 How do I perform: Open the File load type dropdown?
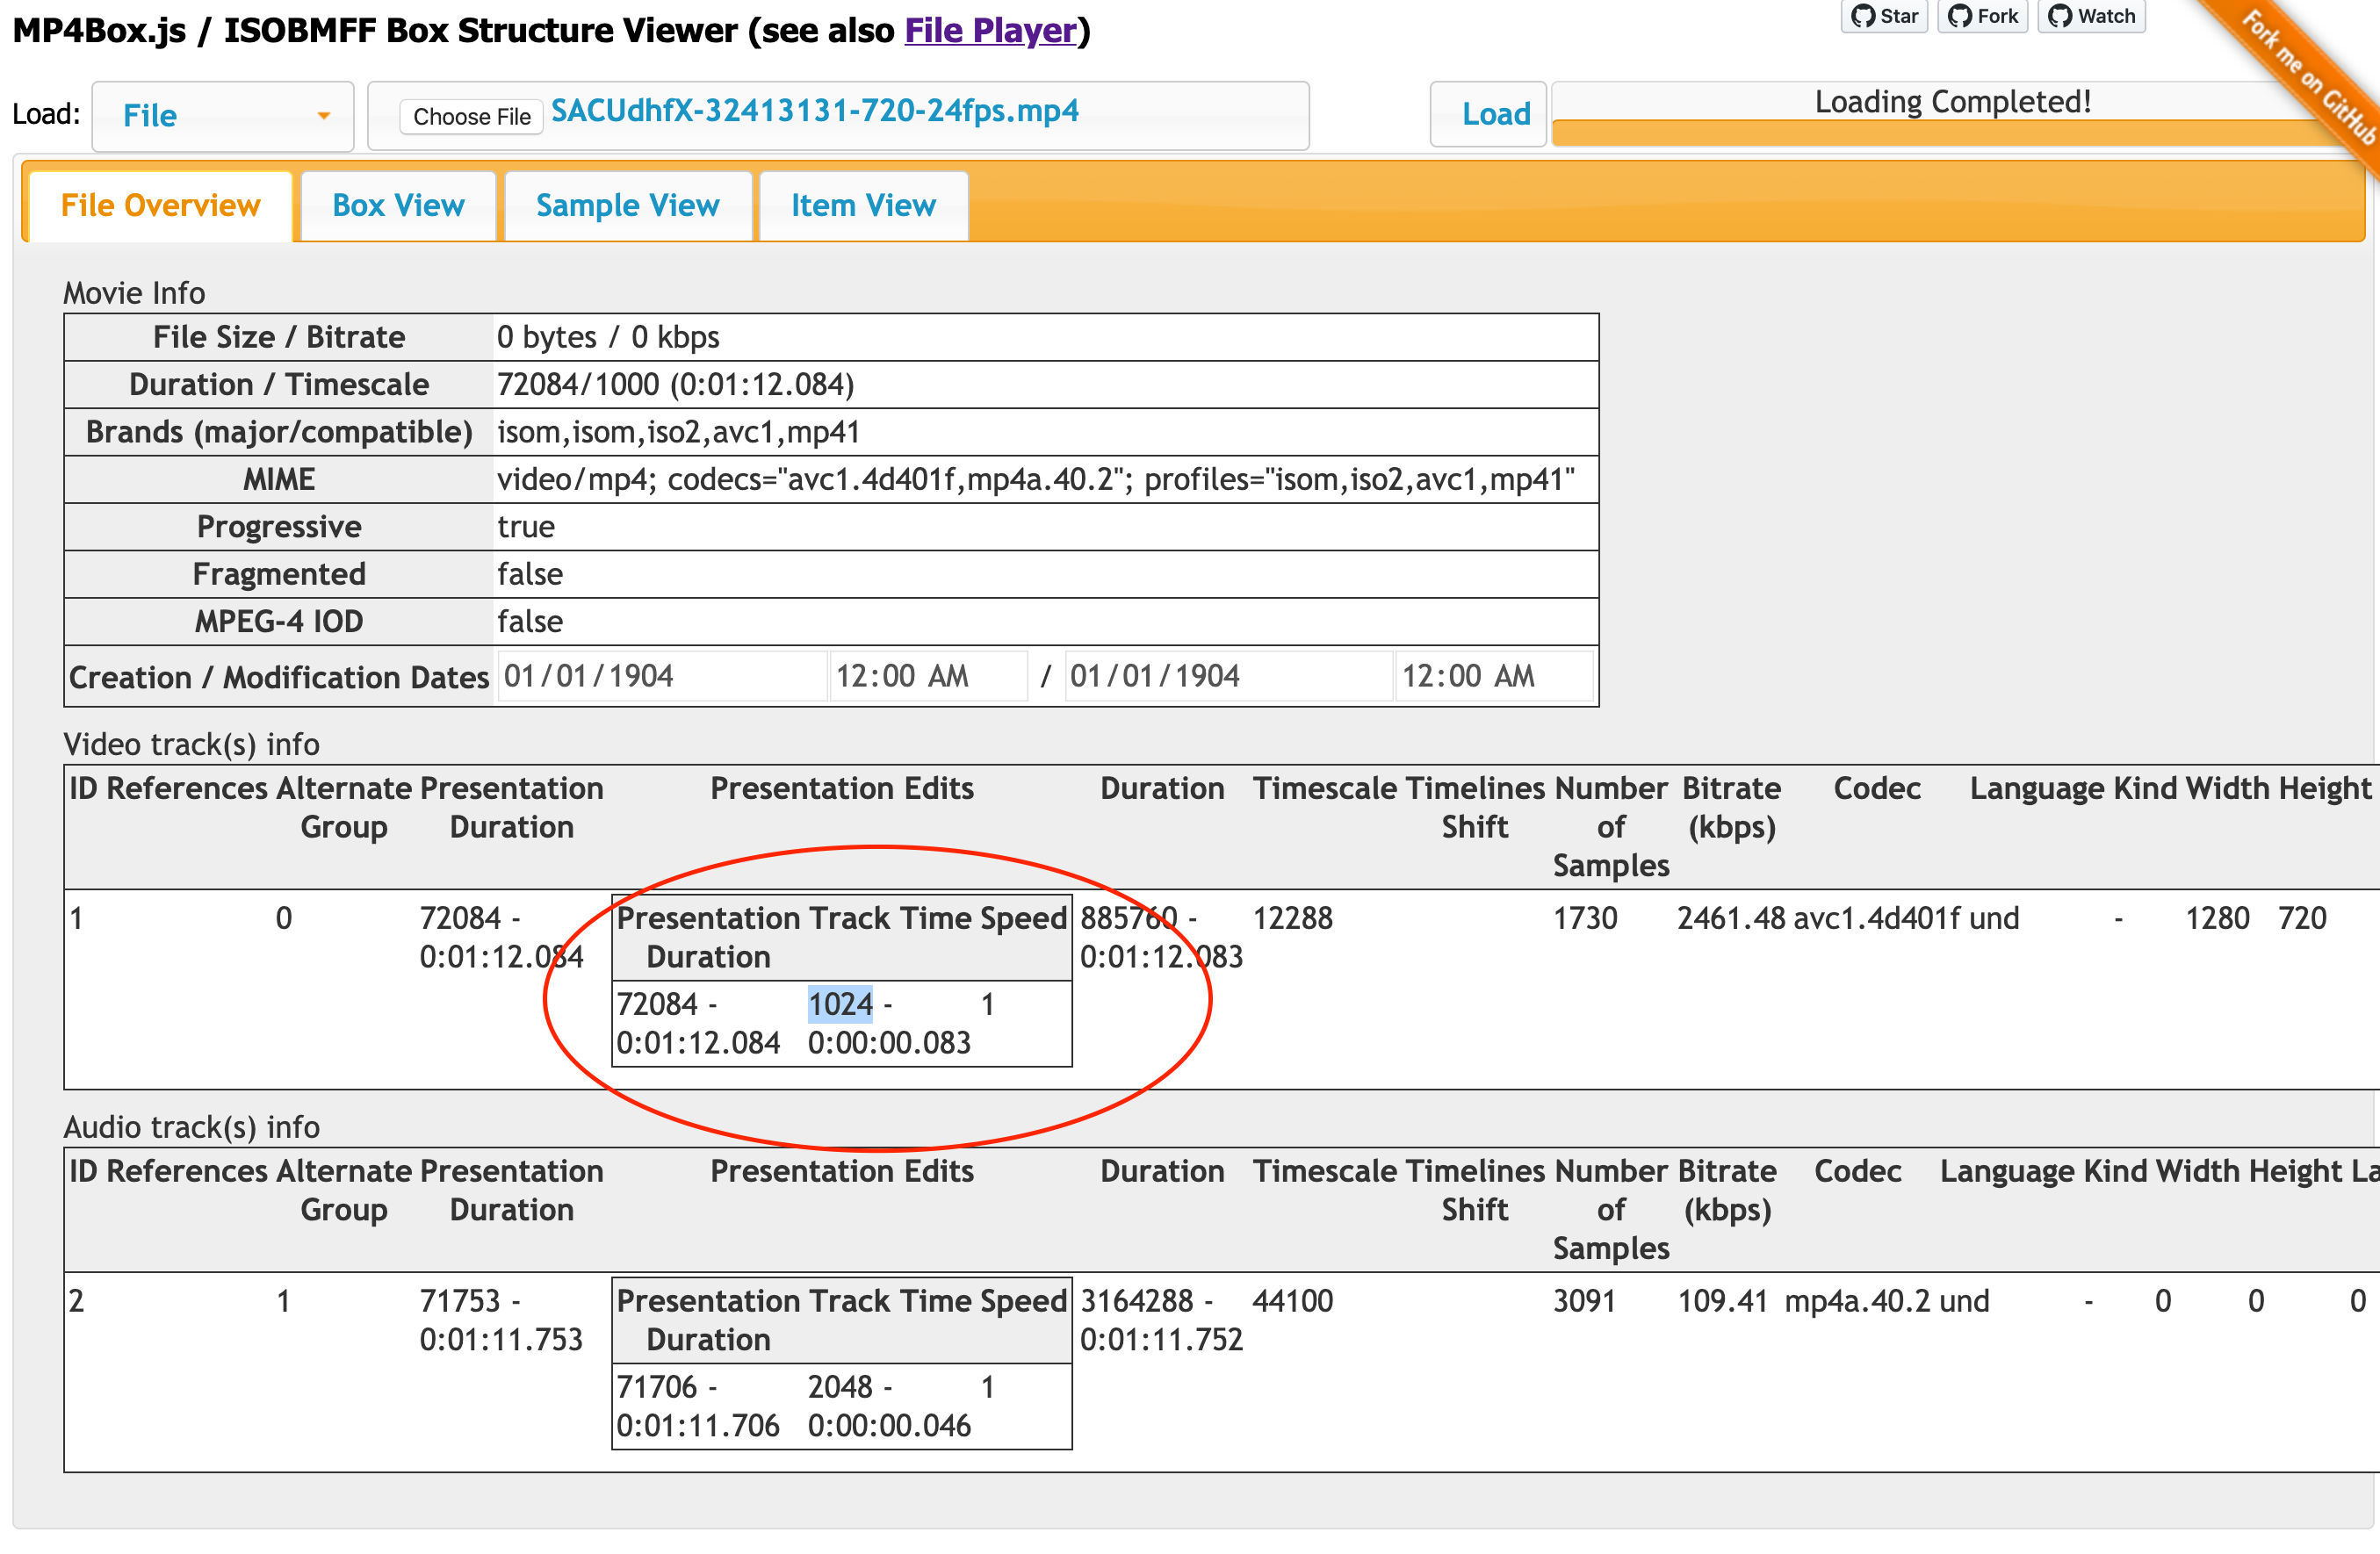(222, 116)
